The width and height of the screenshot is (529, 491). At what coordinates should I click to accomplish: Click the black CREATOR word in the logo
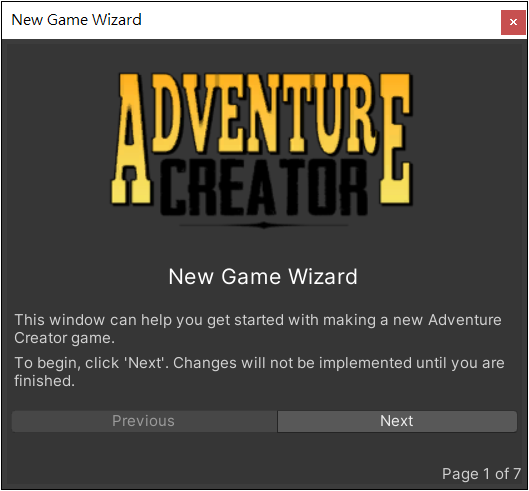click(264, 187)
